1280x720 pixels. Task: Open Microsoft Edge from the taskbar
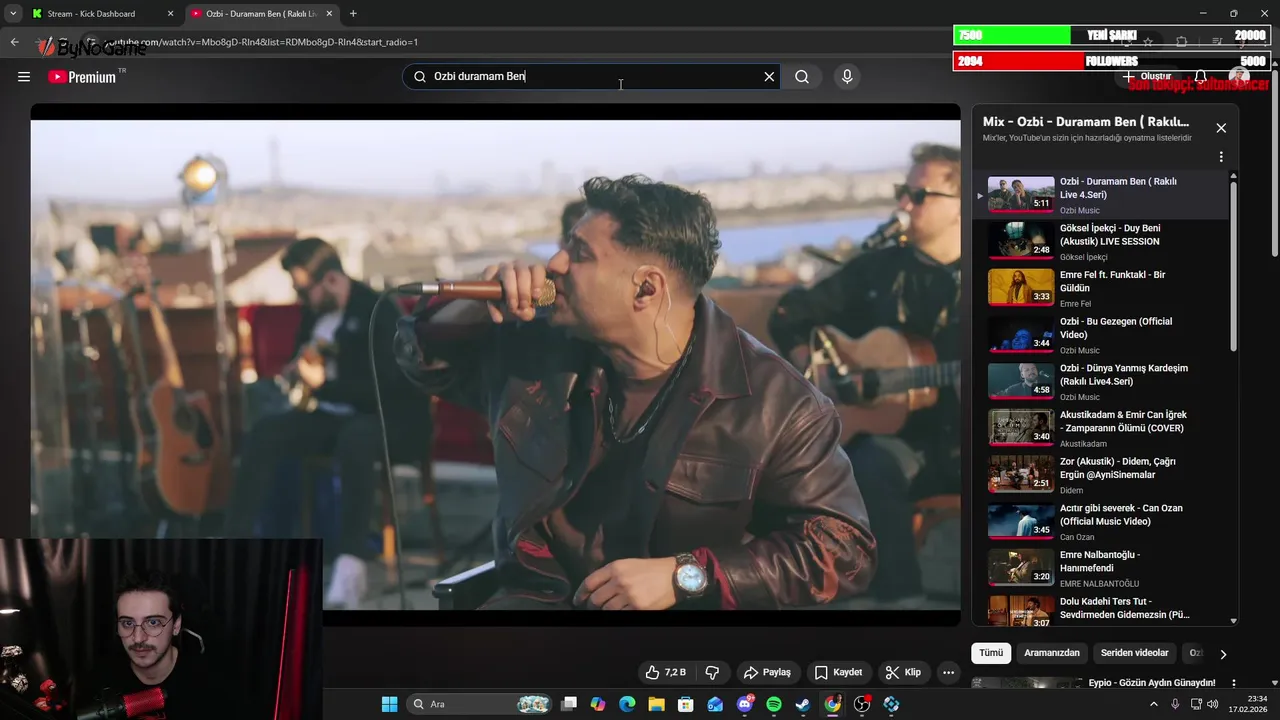click(627, 704)
